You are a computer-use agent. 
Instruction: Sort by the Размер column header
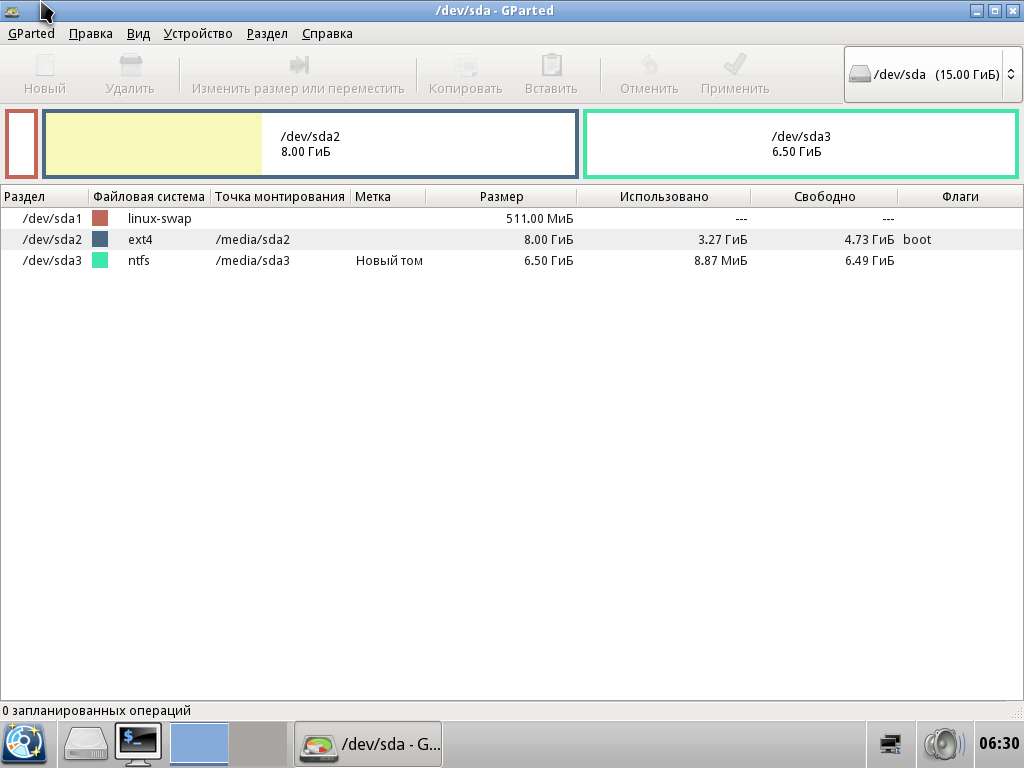[x=501, y=197]
